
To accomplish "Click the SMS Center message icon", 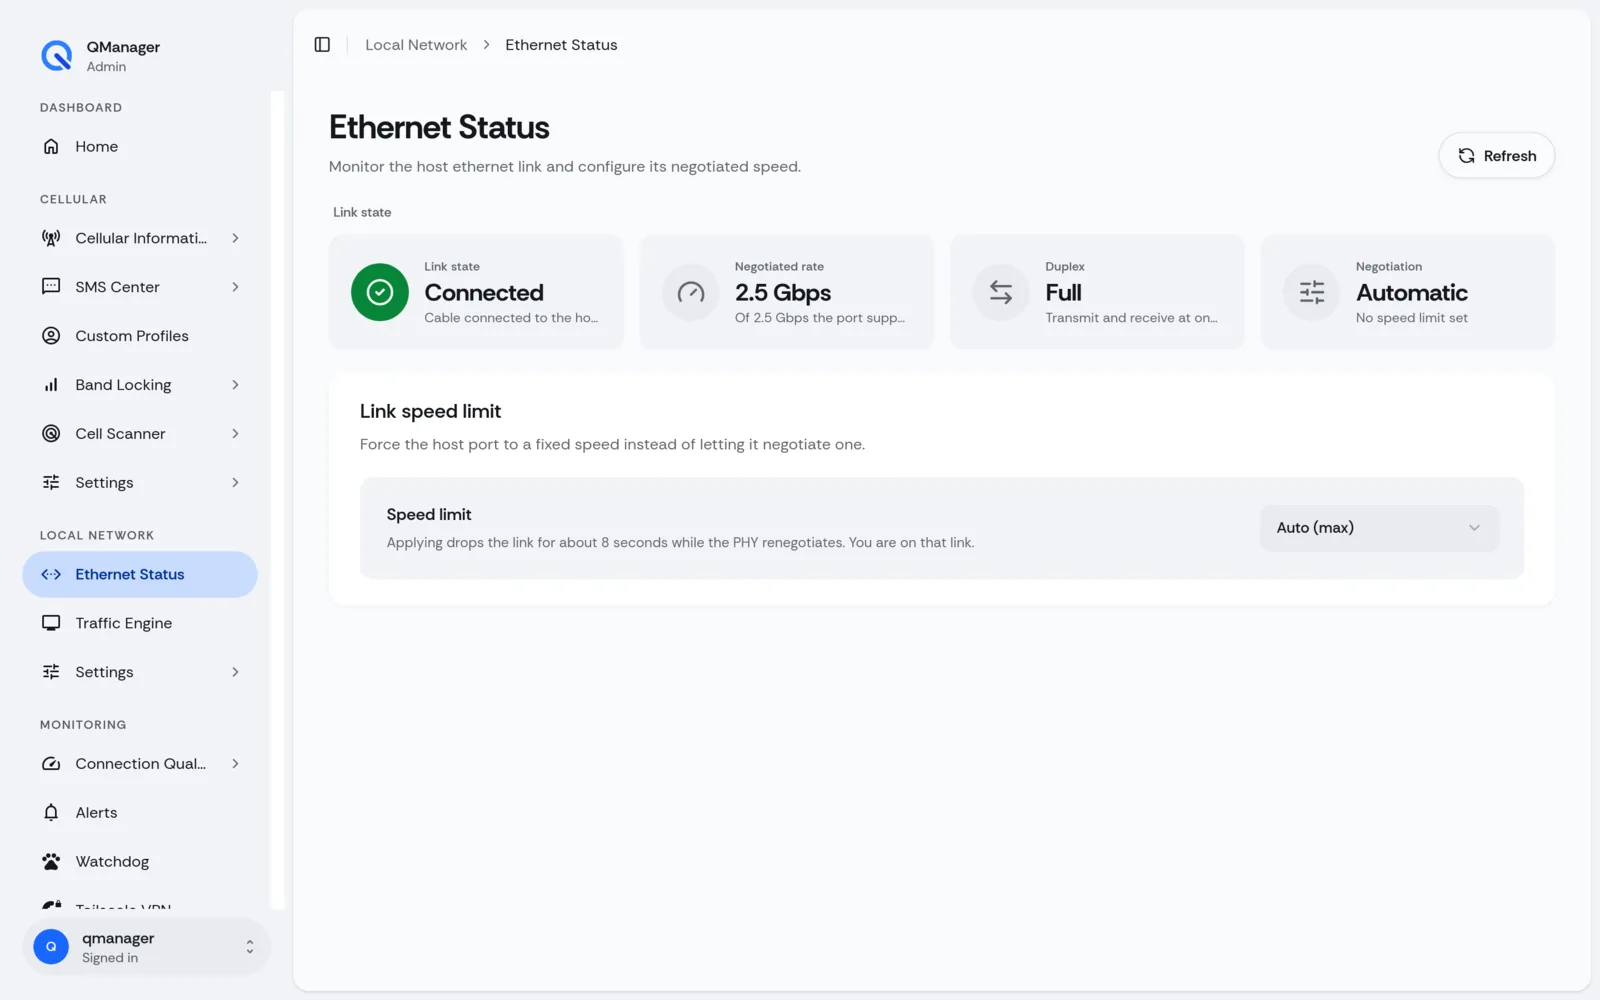I will coord(51,287).
